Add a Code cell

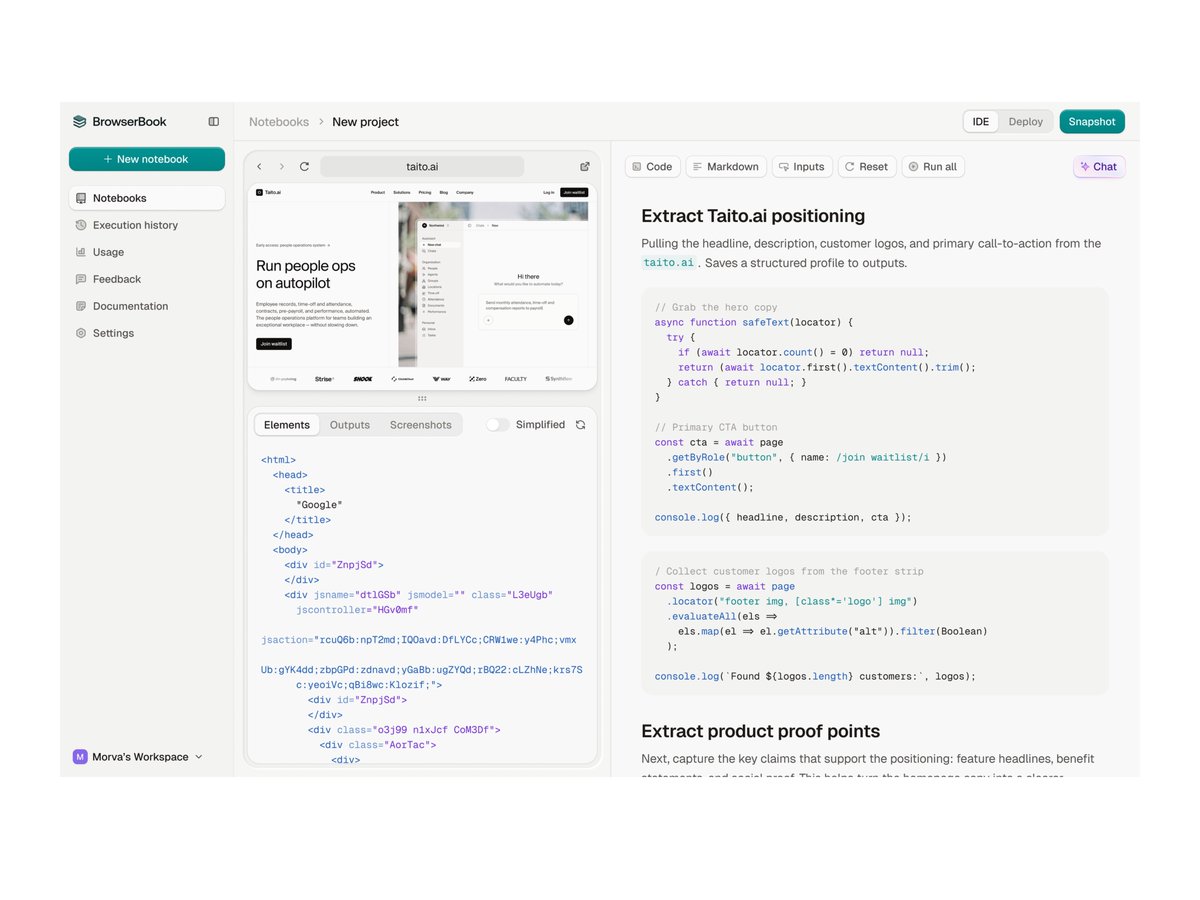(652, 167)
